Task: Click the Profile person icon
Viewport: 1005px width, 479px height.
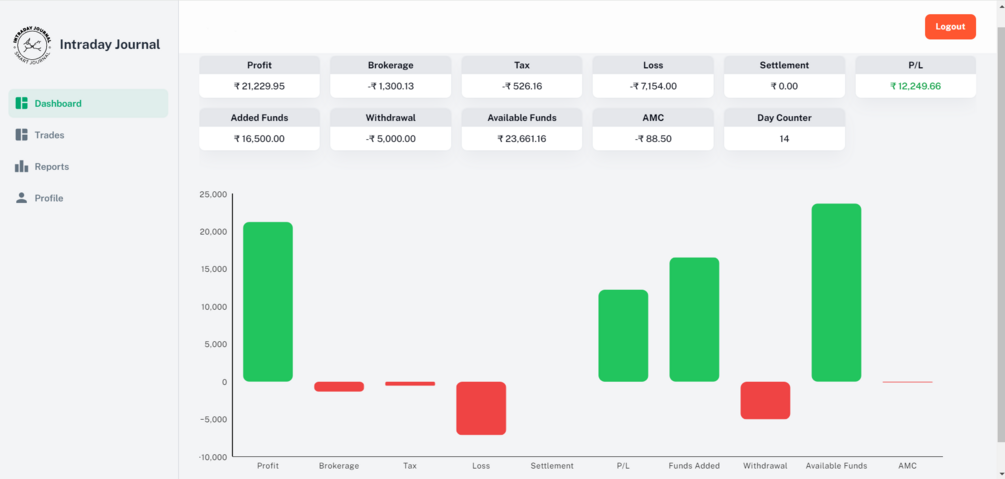Action: tap(21, 198)
